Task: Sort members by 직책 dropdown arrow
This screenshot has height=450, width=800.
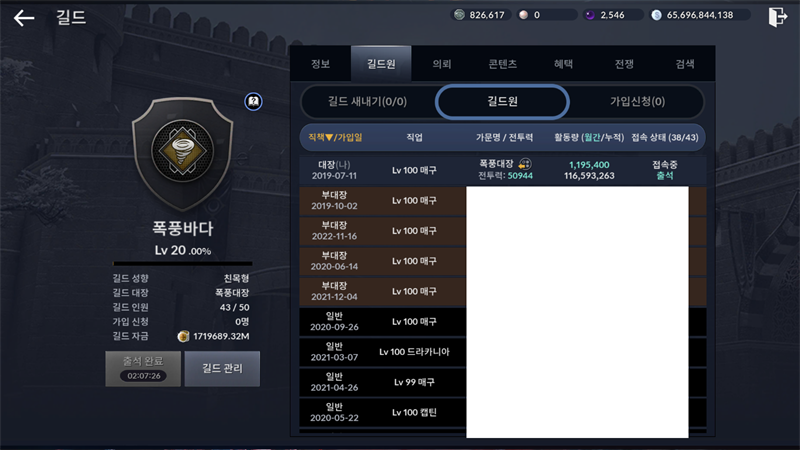Action: click(330, 137)
